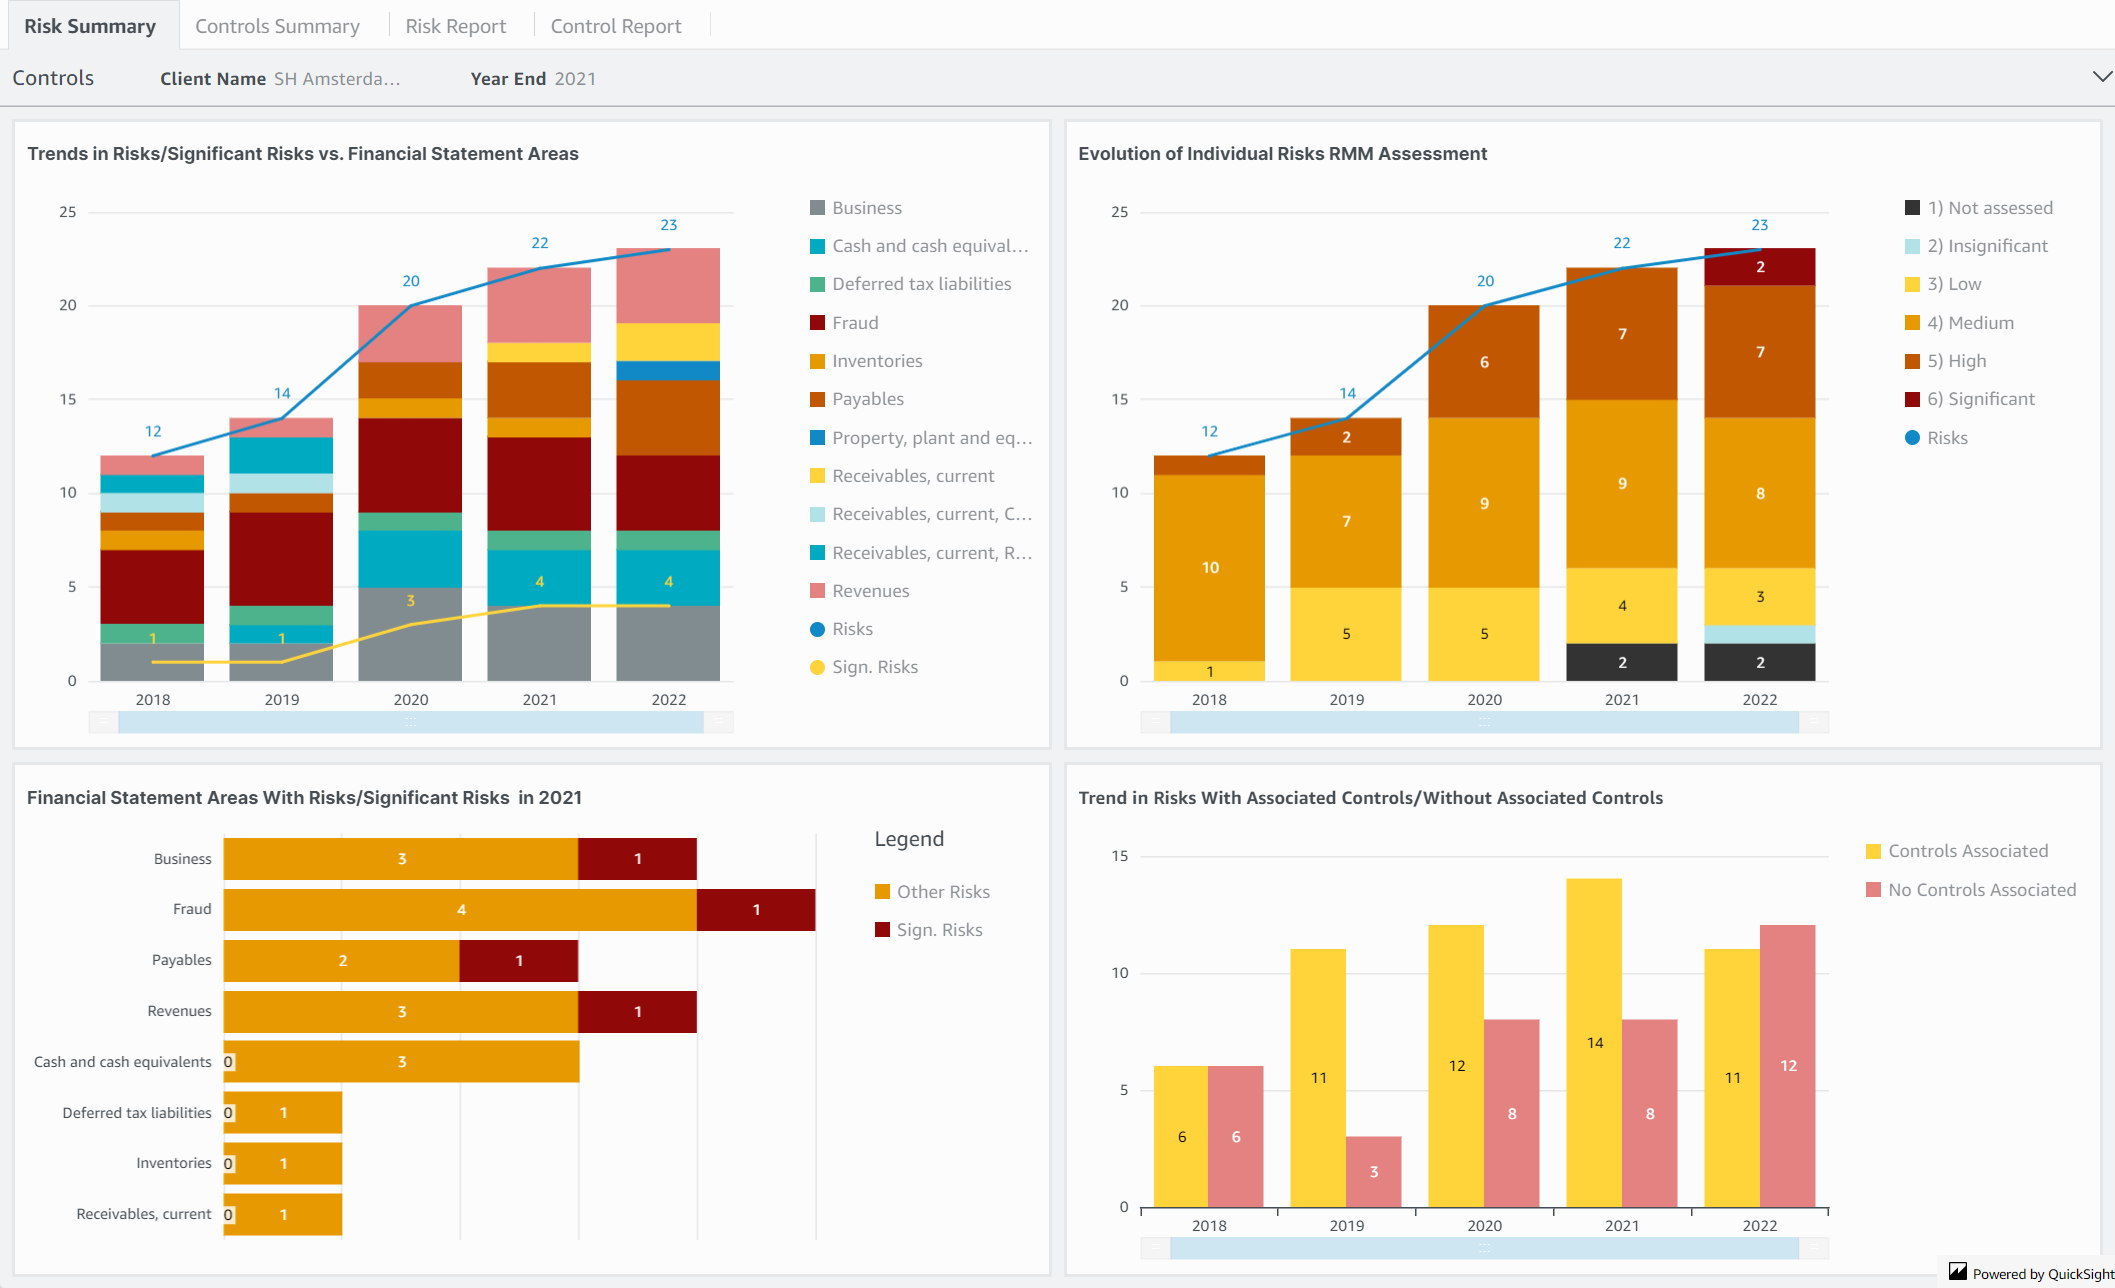Click the Powered by QuickSight link
This screenshot has width=2115, height=1288.
[2042, 1273]
